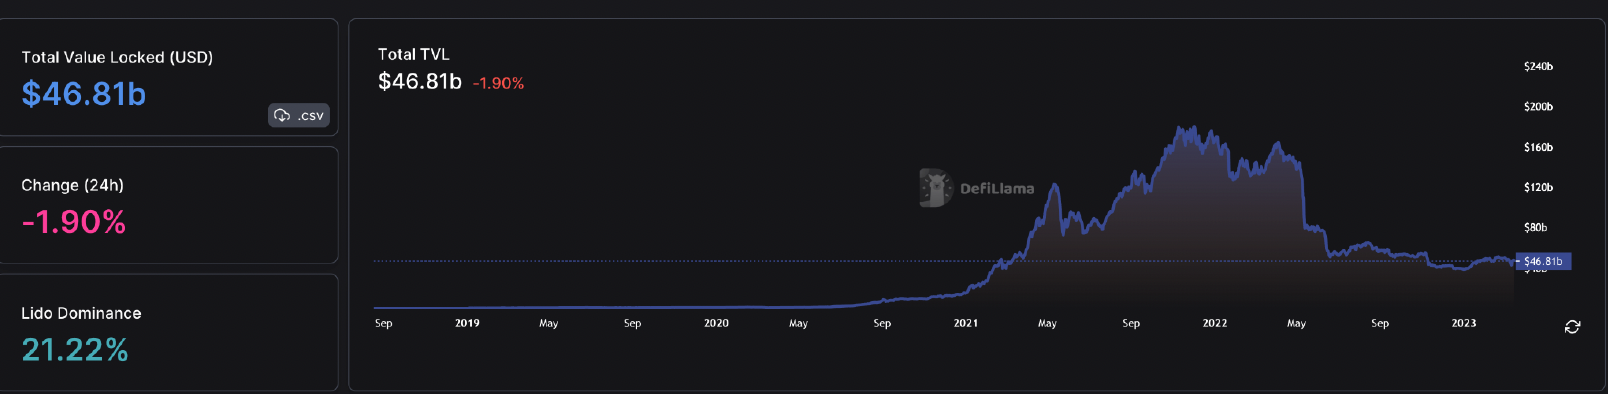Click the chart refresh icon

click(x=1572, y=327)
